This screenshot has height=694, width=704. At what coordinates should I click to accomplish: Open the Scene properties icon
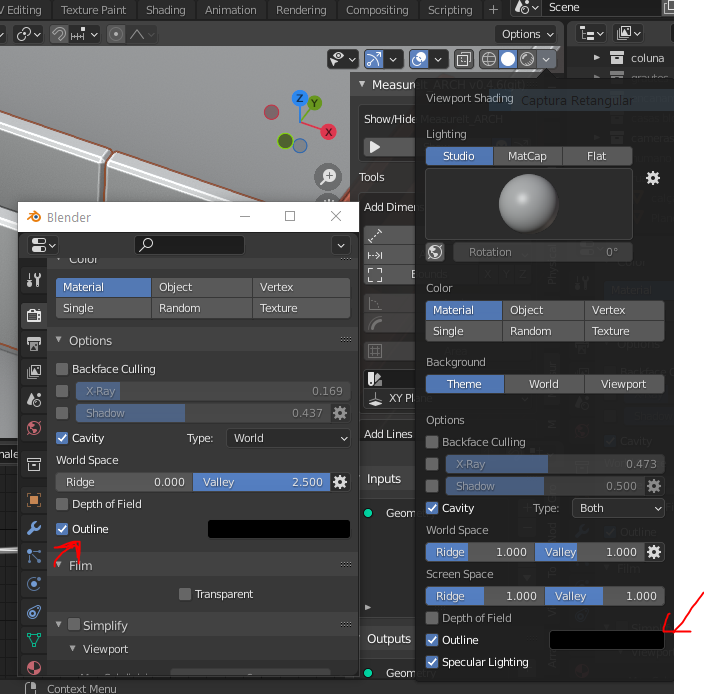[x=34, y=400]
